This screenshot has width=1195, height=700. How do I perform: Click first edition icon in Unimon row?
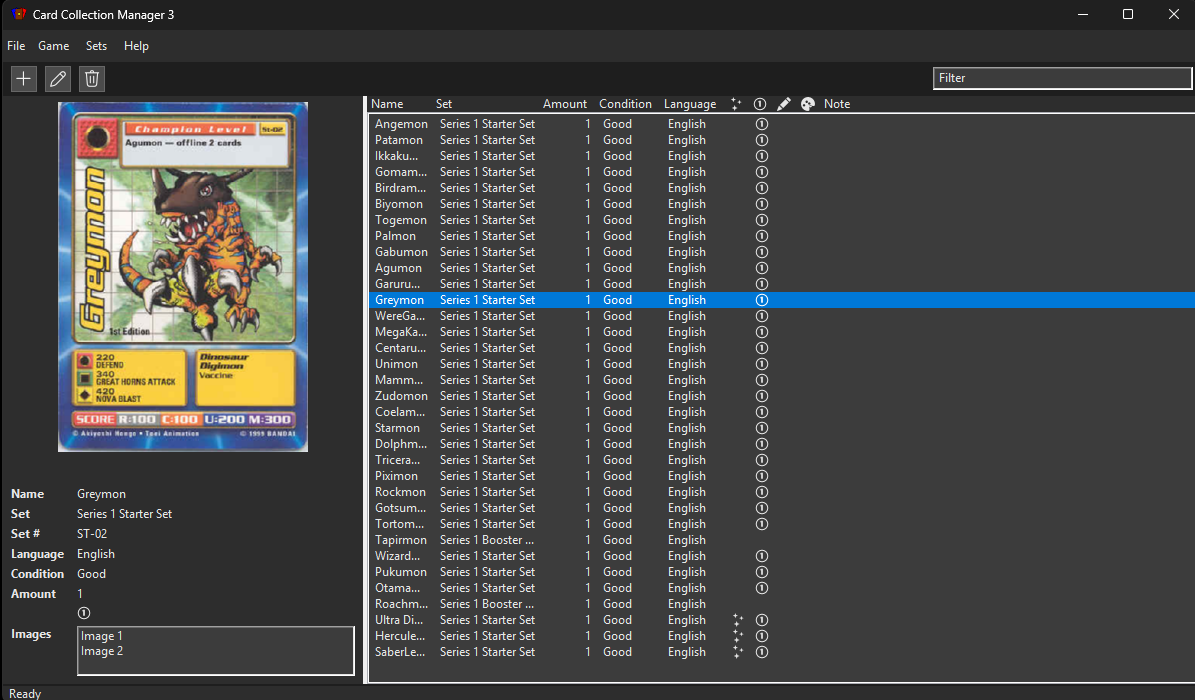tap(761, 364)
